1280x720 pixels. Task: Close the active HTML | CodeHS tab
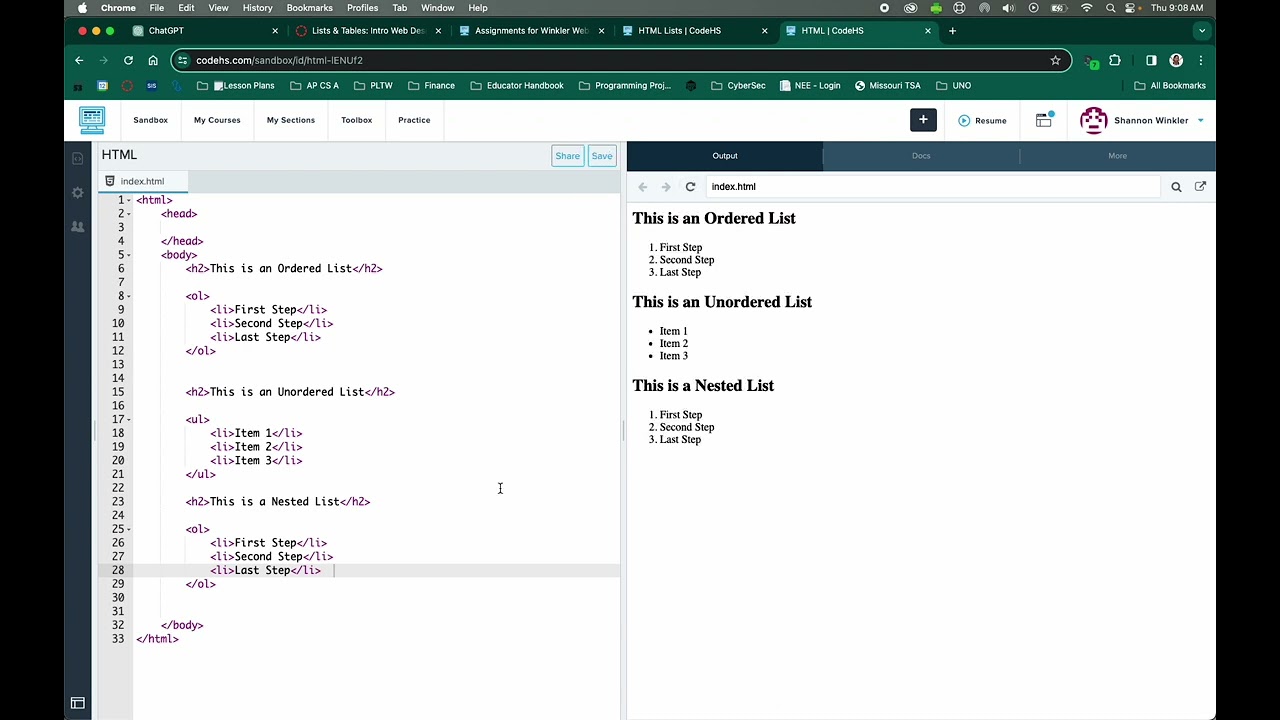click(x=927, y=31)
